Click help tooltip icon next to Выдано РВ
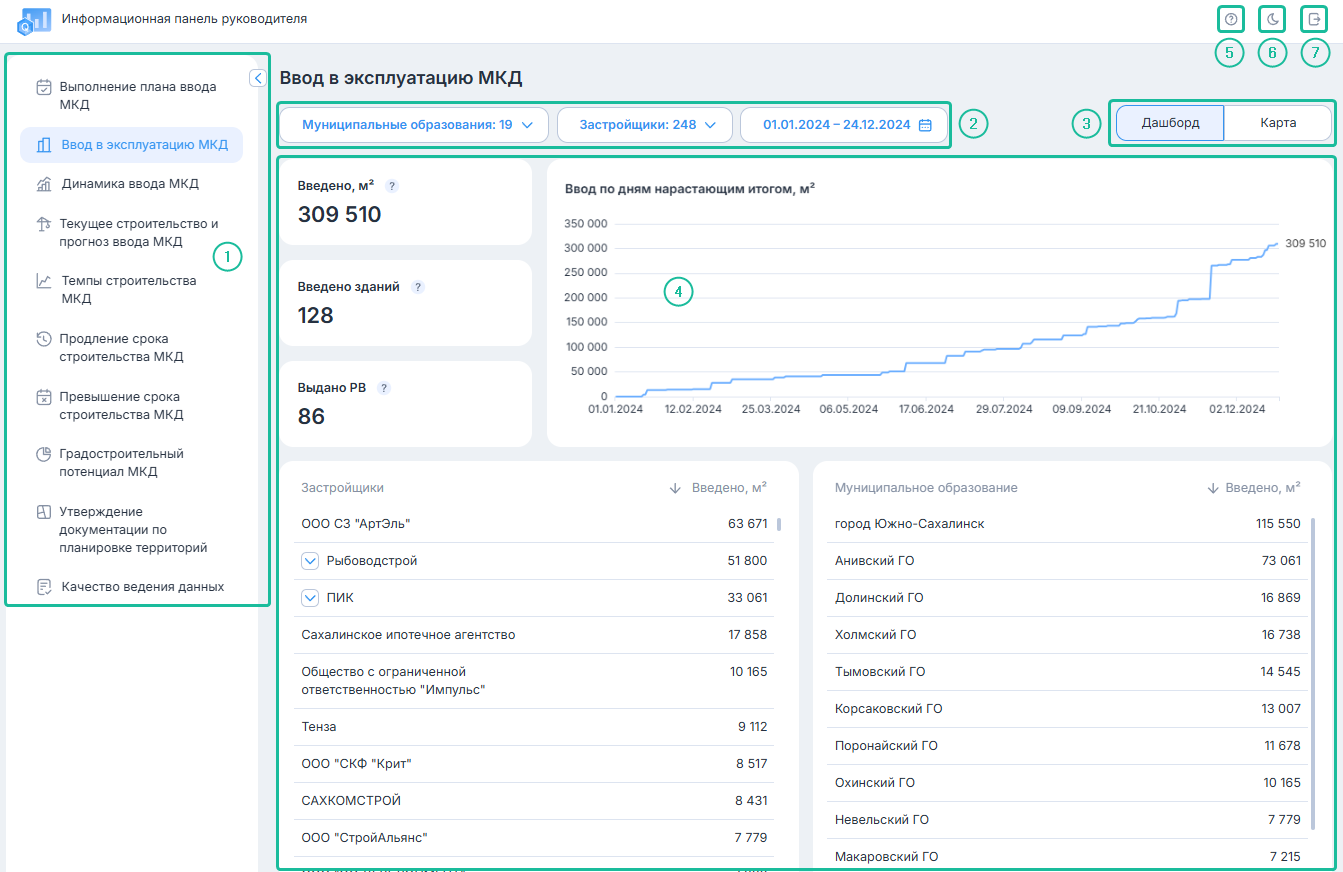 pyautogui.click(x=384, y=388)
